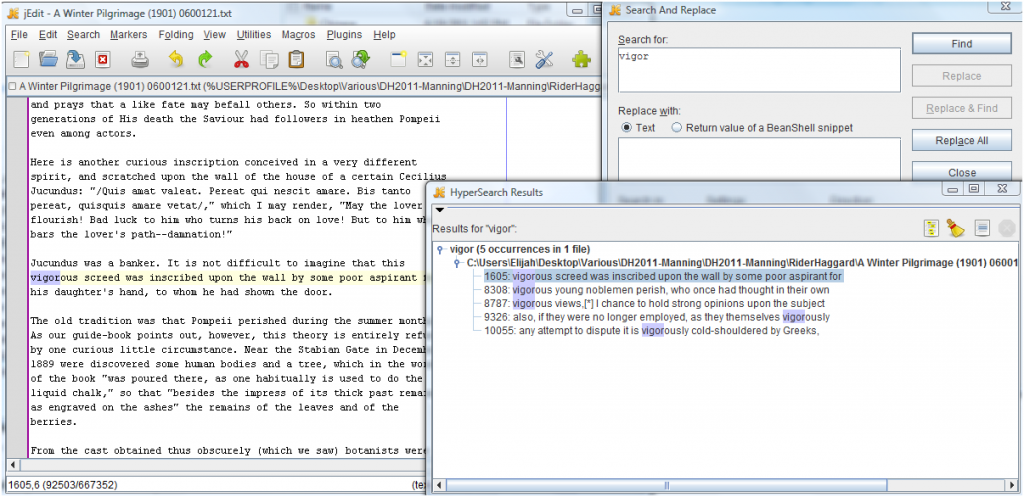Select result line 1605 vigorous screed
The height and width of the screenshot is (497, 1024).
[x=663, y=276]
